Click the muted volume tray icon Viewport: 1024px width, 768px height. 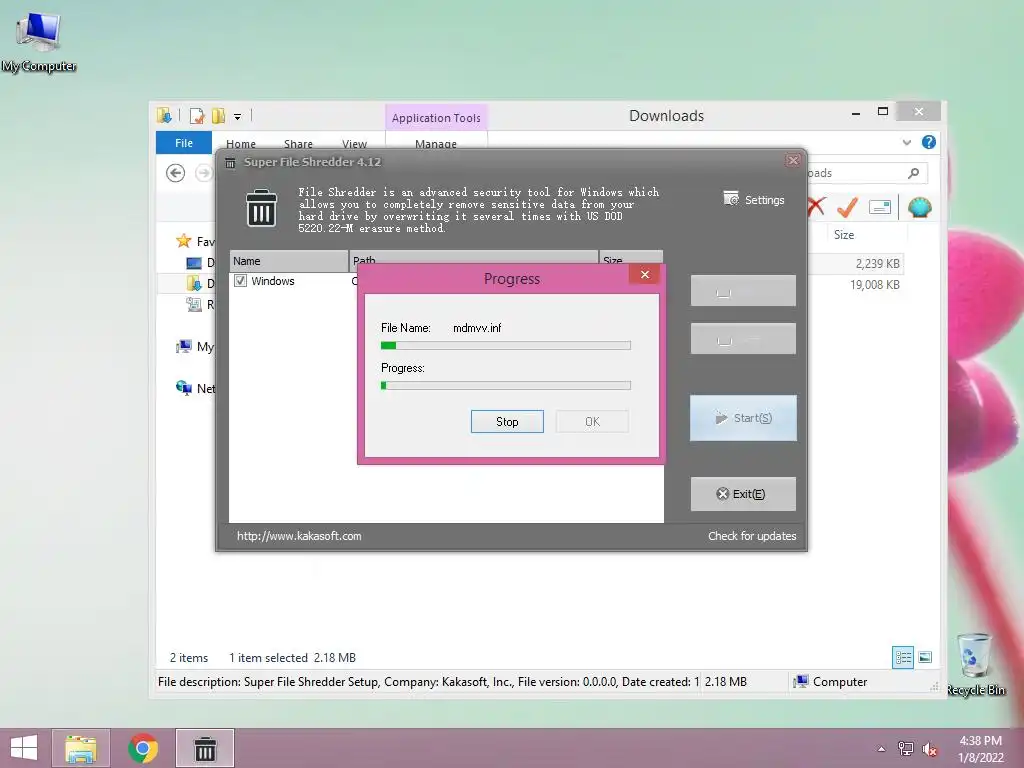(x=929, y=749)
